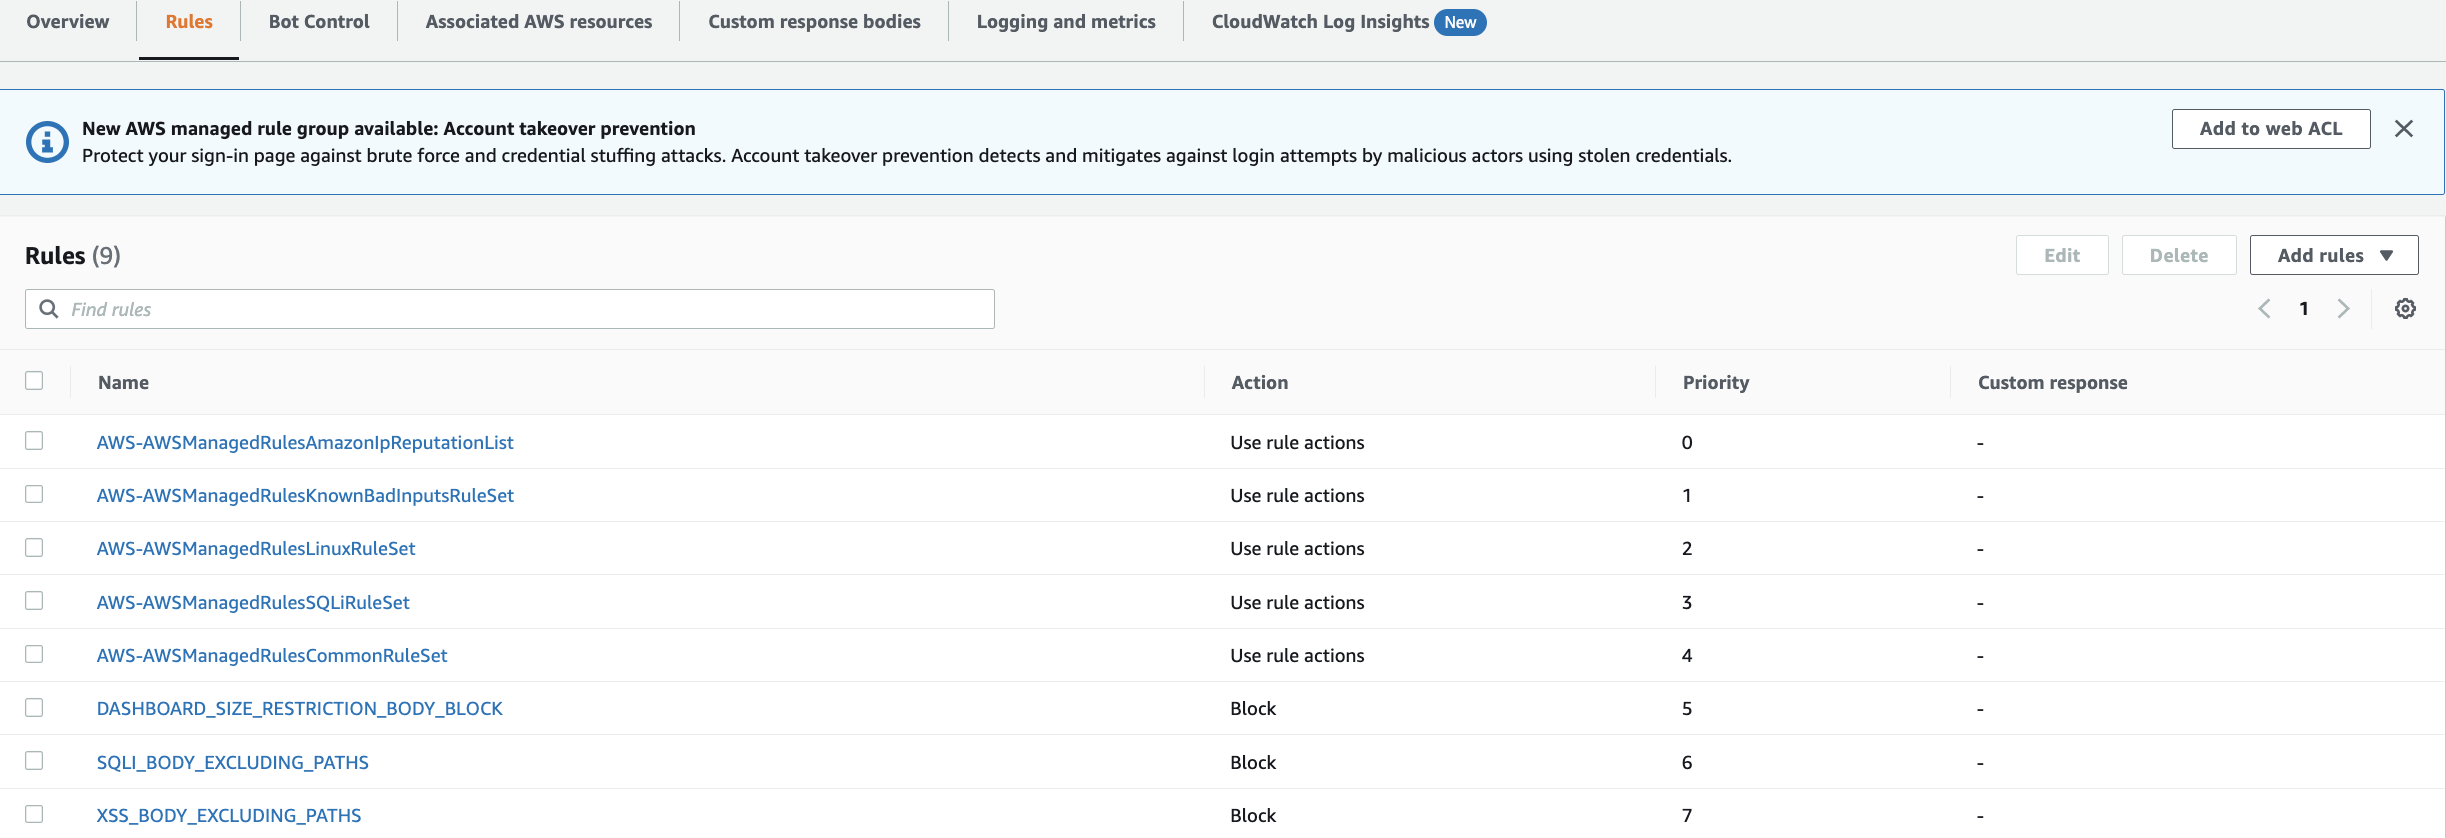Click the Delete button
Image resolution: width=2446 pixels, height=838 pixels.
(x=2179, y=255)
